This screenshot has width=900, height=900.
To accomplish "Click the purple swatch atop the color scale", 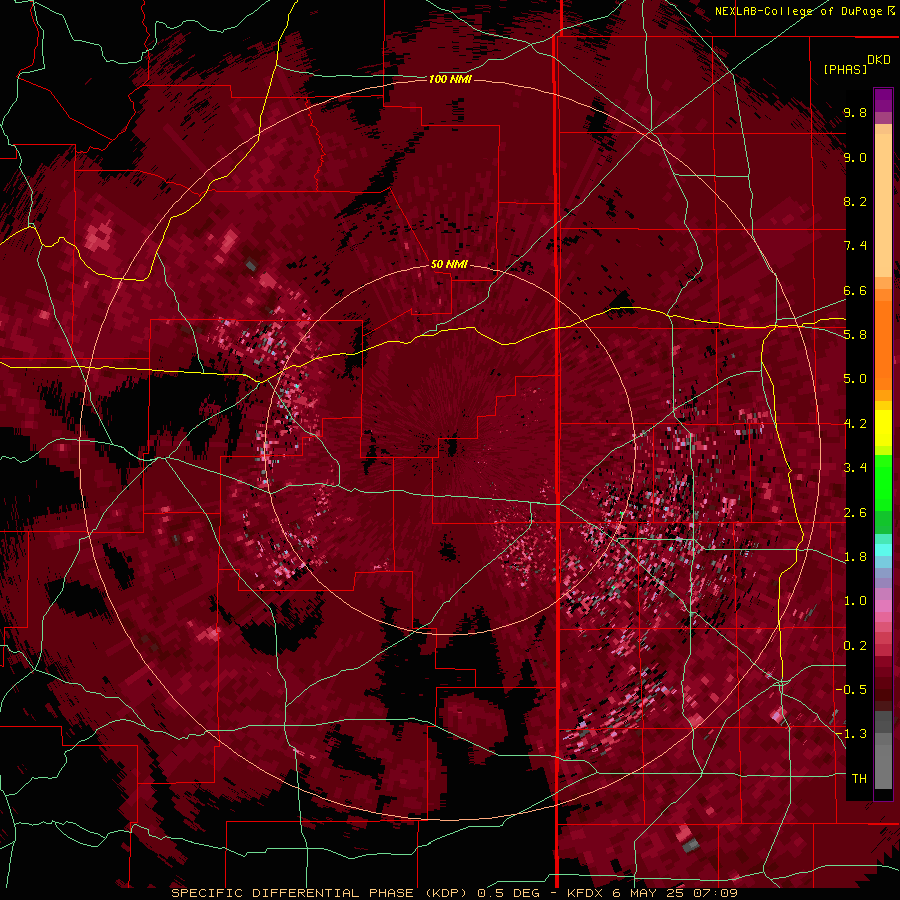I will click(x=883, y=100).
